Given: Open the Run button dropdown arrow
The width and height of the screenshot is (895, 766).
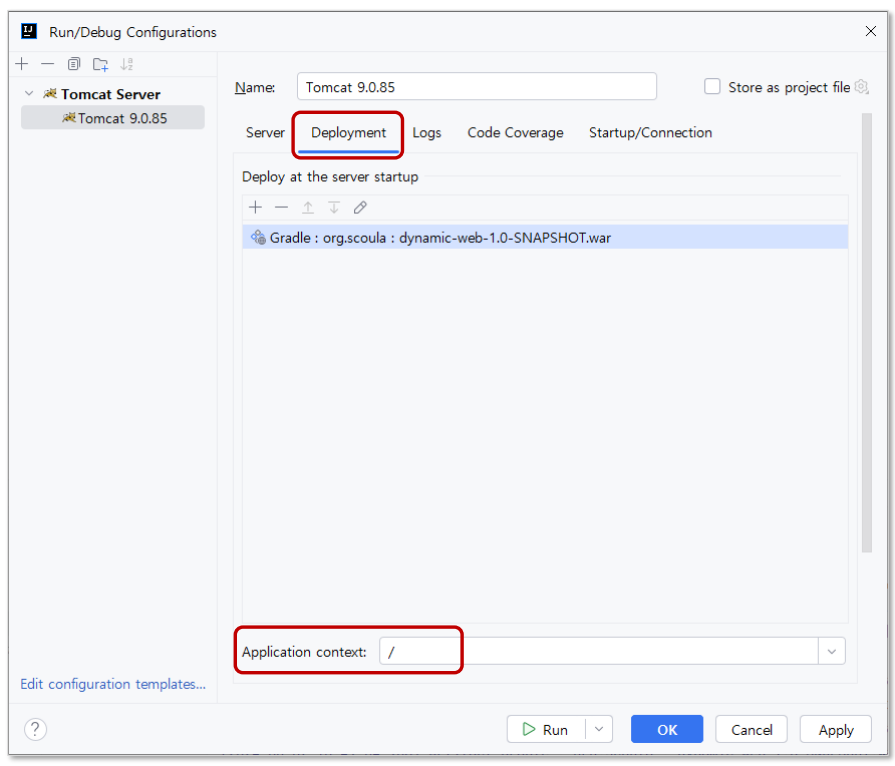Looking at the screenshot, I should 599,729.
